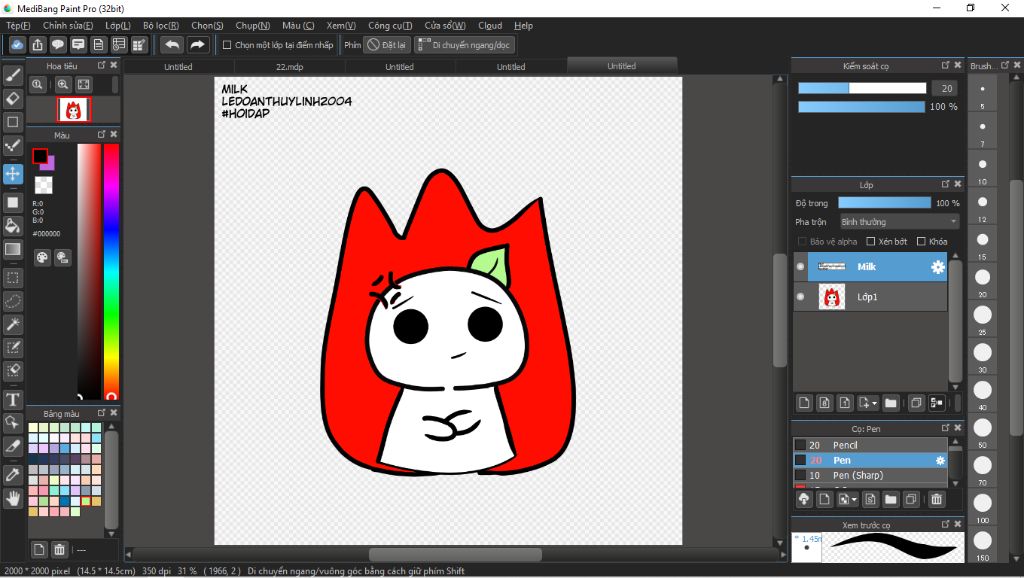Viewport: 1024px width, 578px height.
Task: Click the brush size 20 input field
Action: tap(946, 88)
